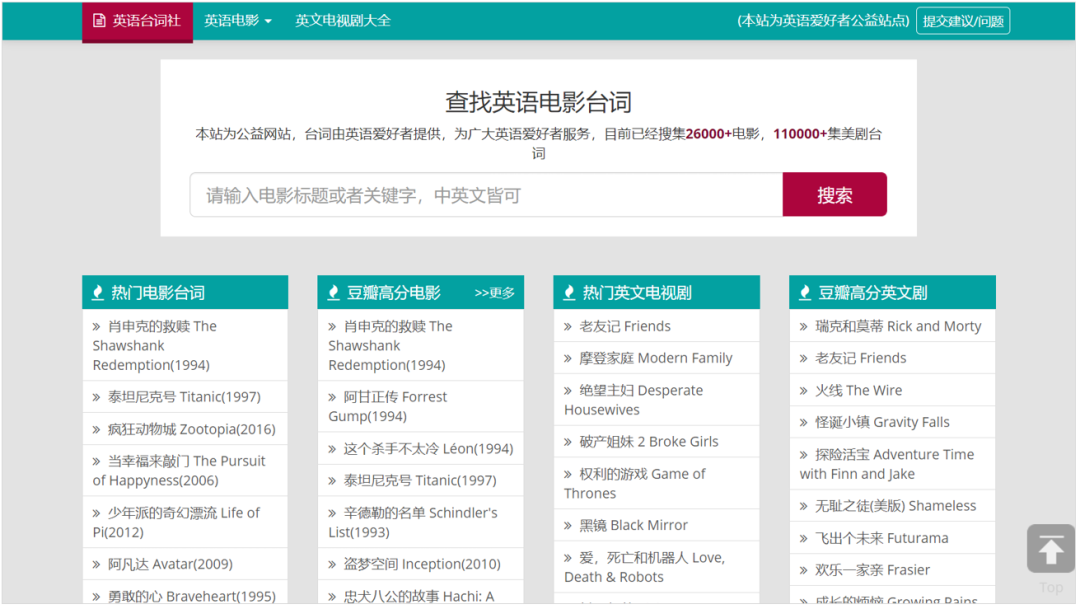Image resolution: width=1080 pixels, height=609 pixels.
Task: Open 探险活宝 Adventure Time link
Action: [x=887, y=464]
